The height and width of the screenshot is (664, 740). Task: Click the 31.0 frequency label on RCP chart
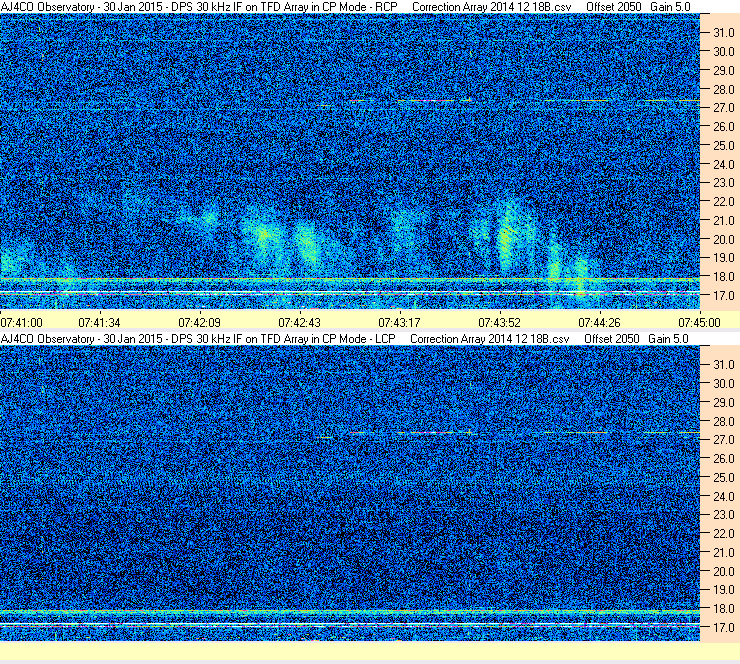[723, 33]
